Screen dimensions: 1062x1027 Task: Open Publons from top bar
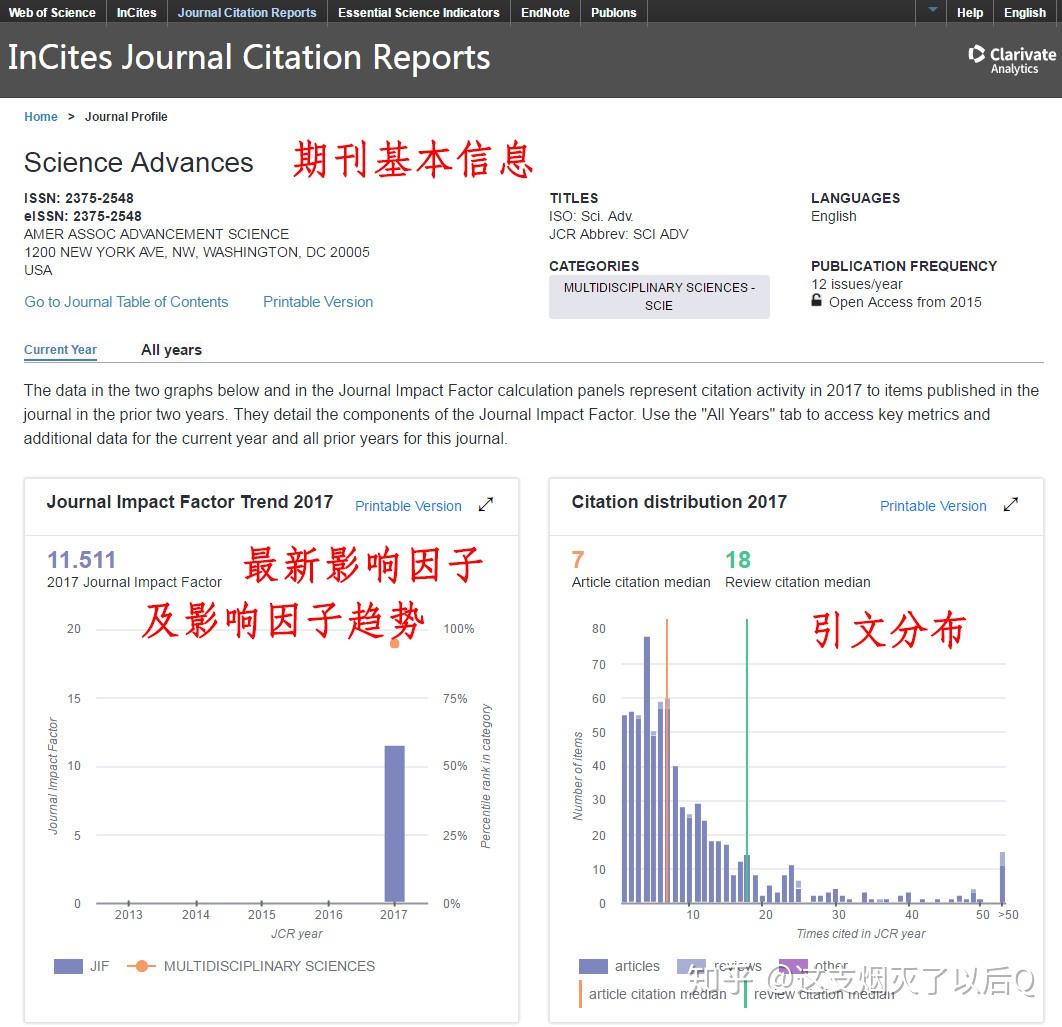(x=614, y=12)
